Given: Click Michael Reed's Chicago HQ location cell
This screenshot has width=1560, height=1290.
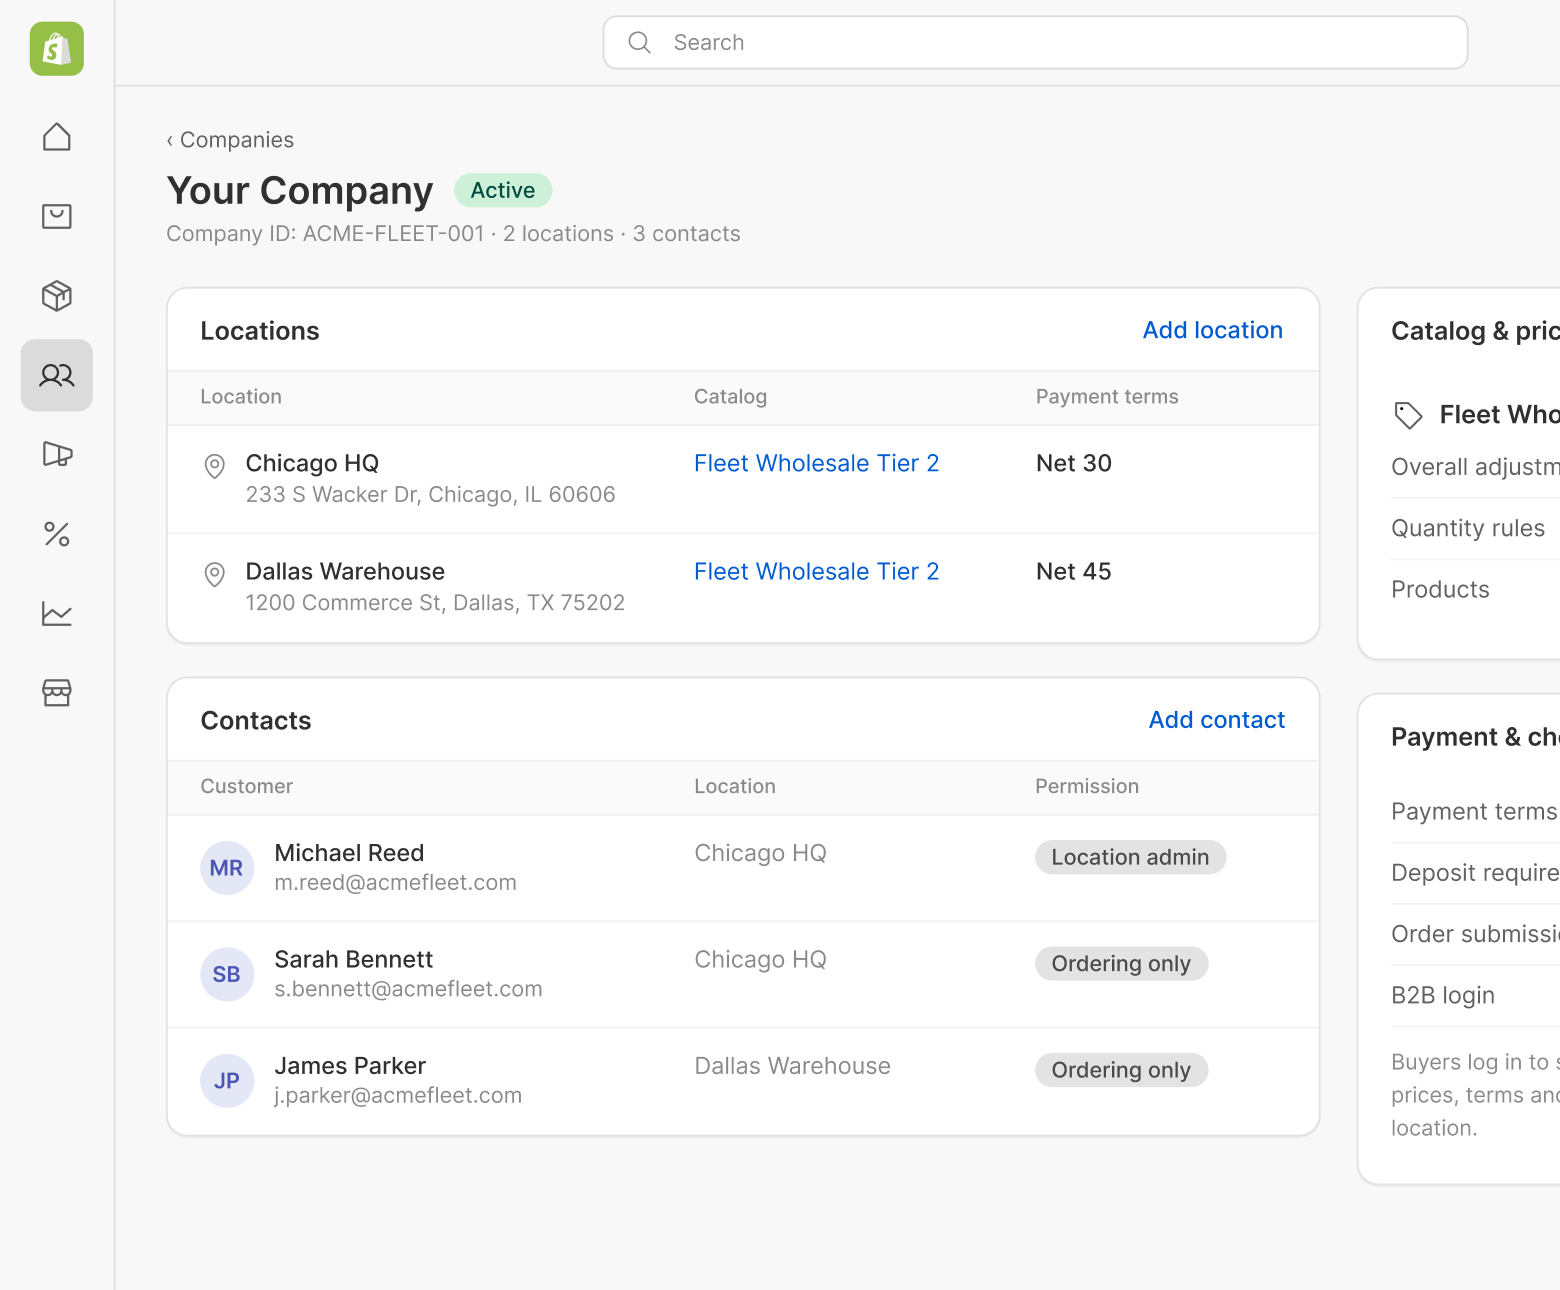Looking at the screenshot, I should tap(760, 853).
